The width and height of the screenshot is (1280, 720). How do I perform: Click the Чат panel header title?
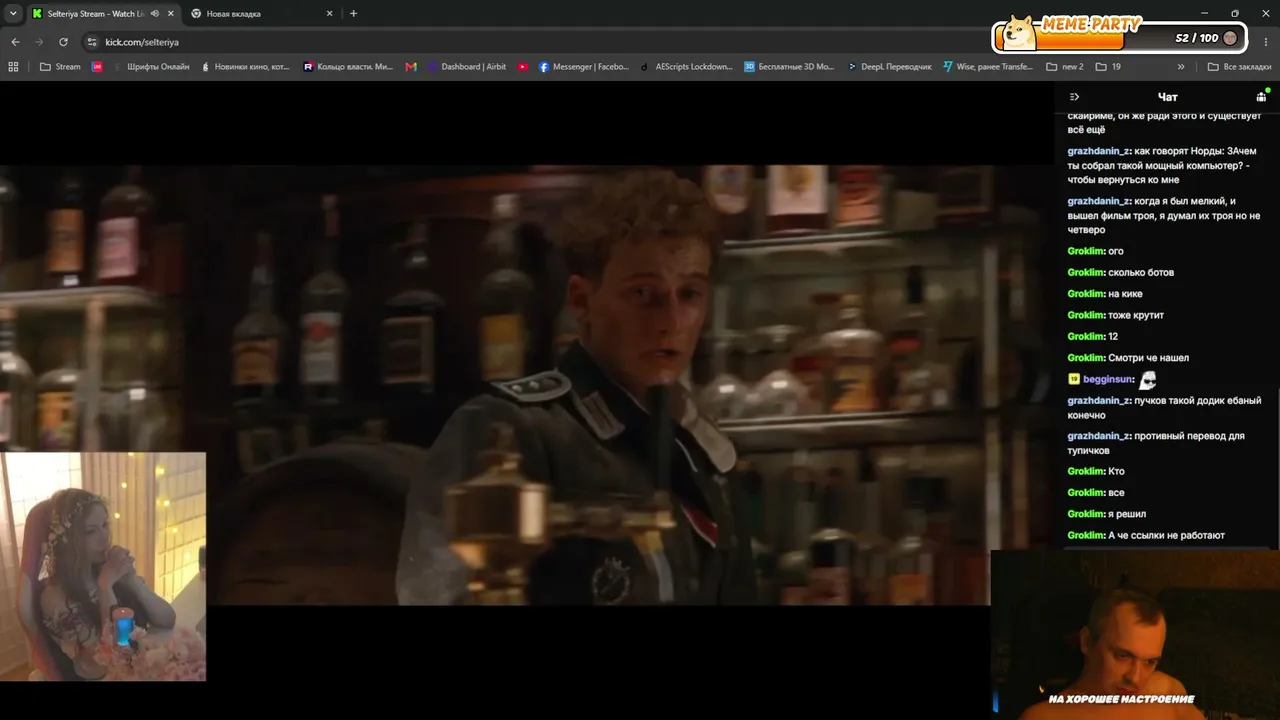pos(1167,97)
